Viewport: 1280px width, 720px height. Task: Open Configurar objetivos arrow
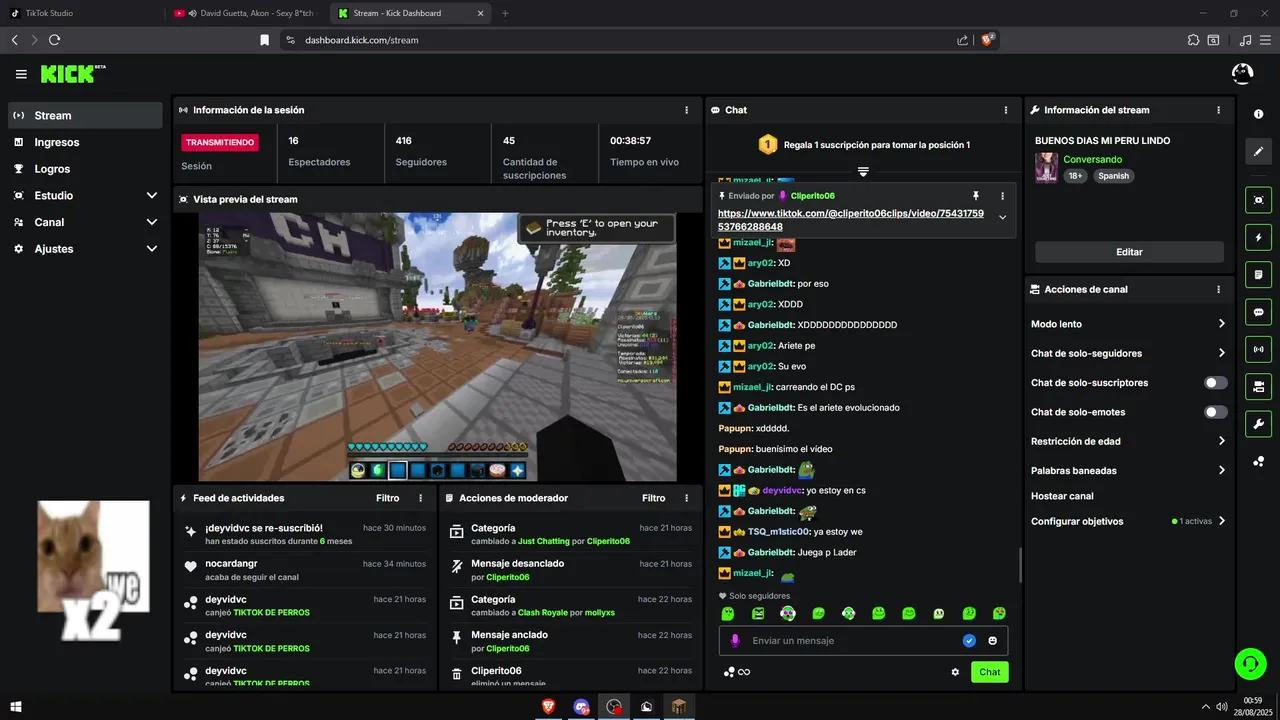tap(1221, 521)
